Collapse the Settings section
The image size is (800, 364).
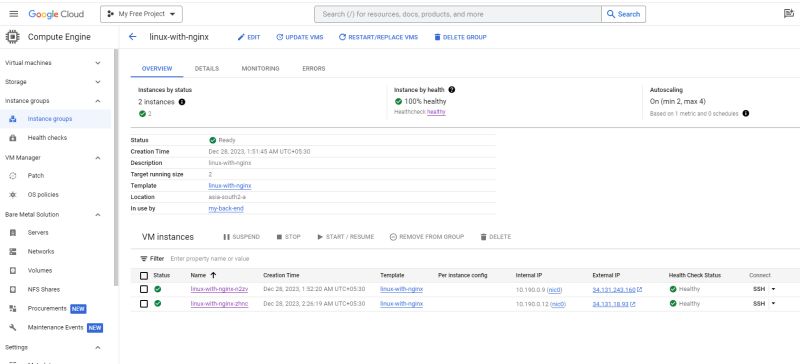[x=98, y=347]
